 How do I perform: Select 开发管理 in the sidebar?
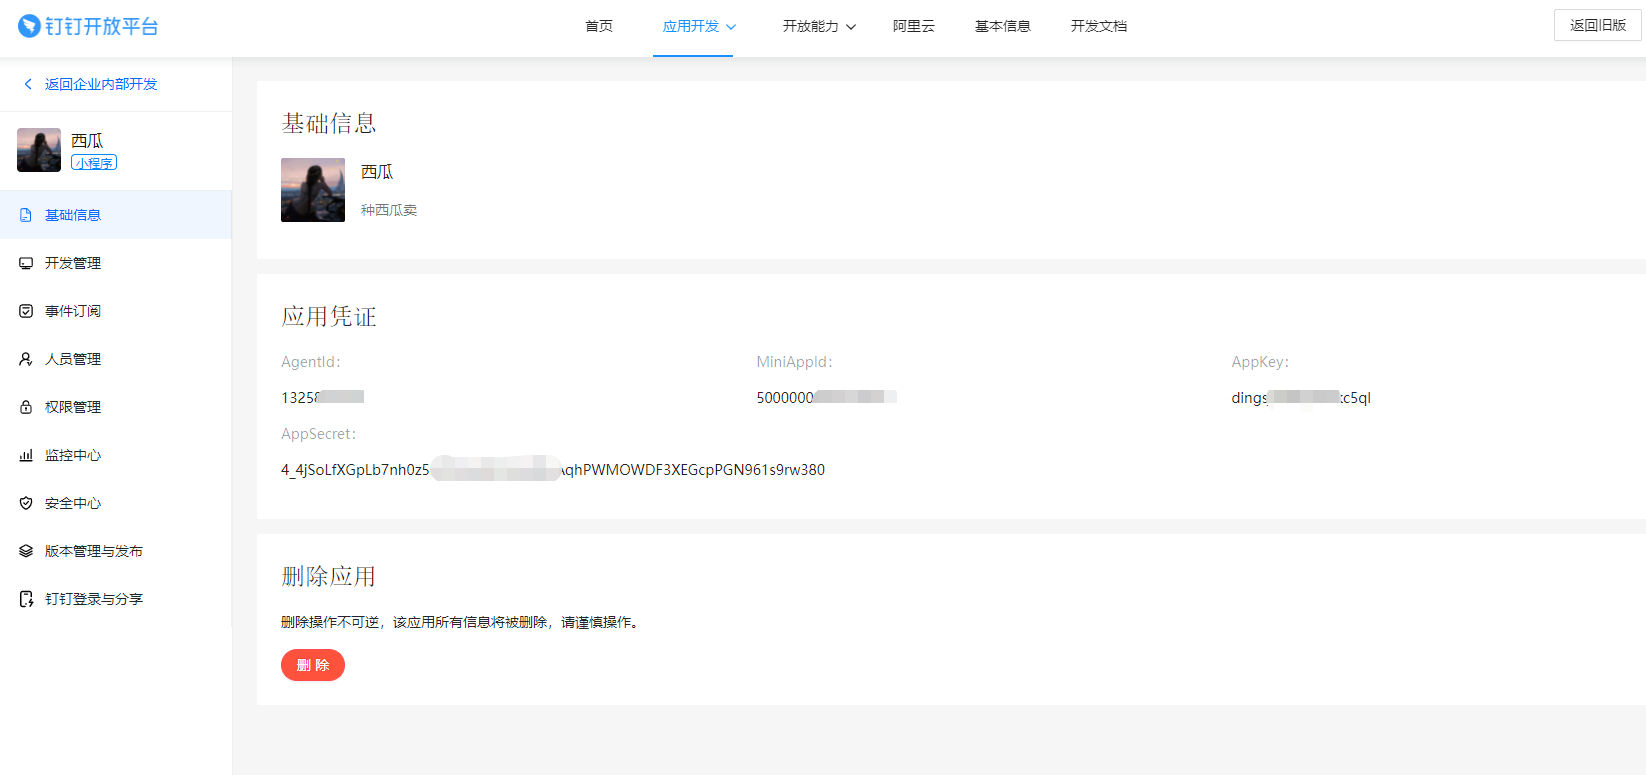pos(116,263)
